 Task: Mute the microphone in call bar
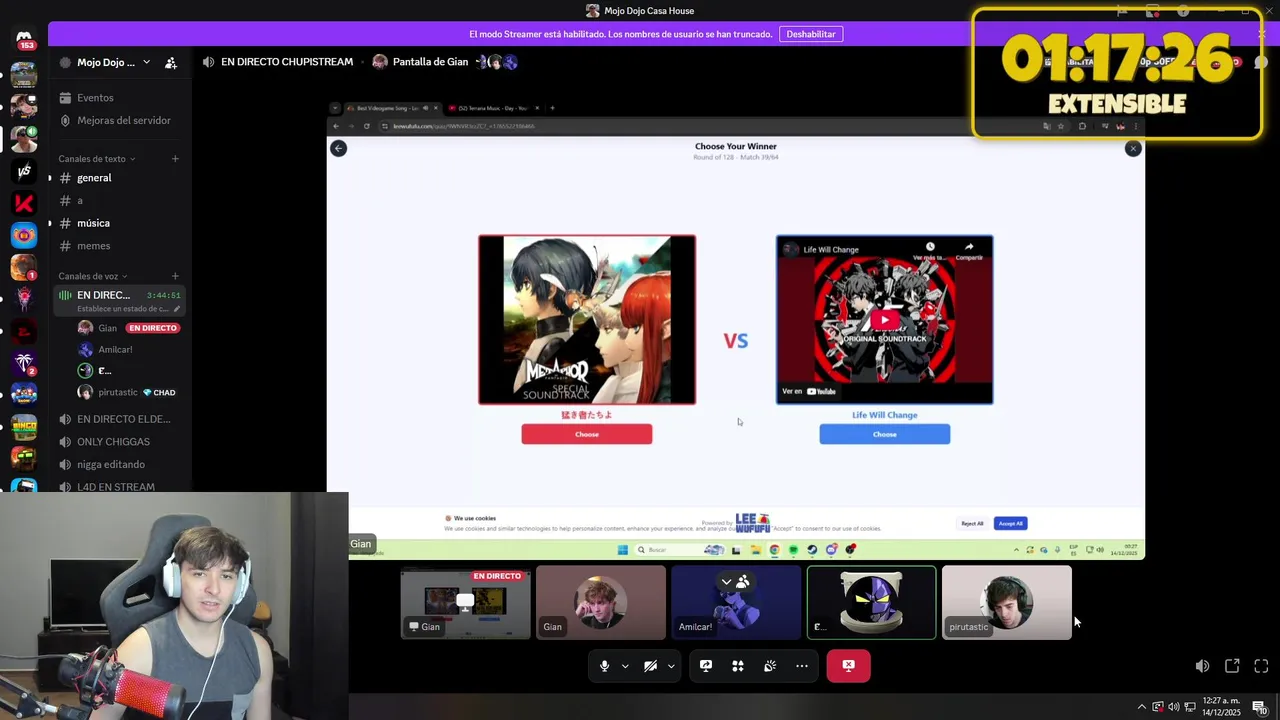tap(604, 666)
